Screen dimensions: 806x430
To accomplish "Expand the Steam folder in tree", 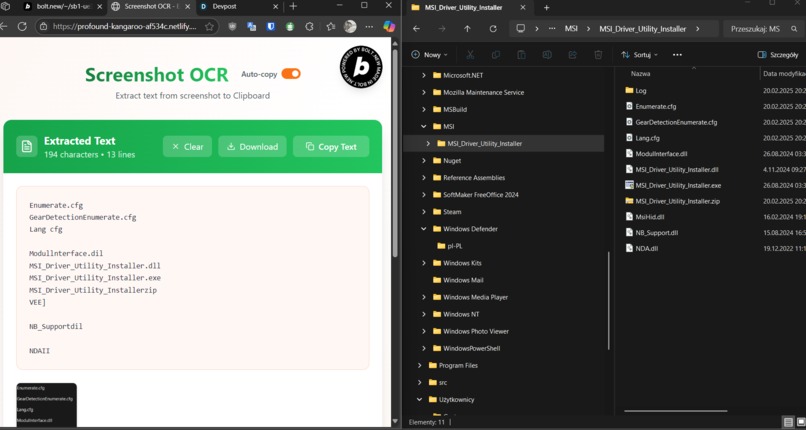I will pos(424,212).
